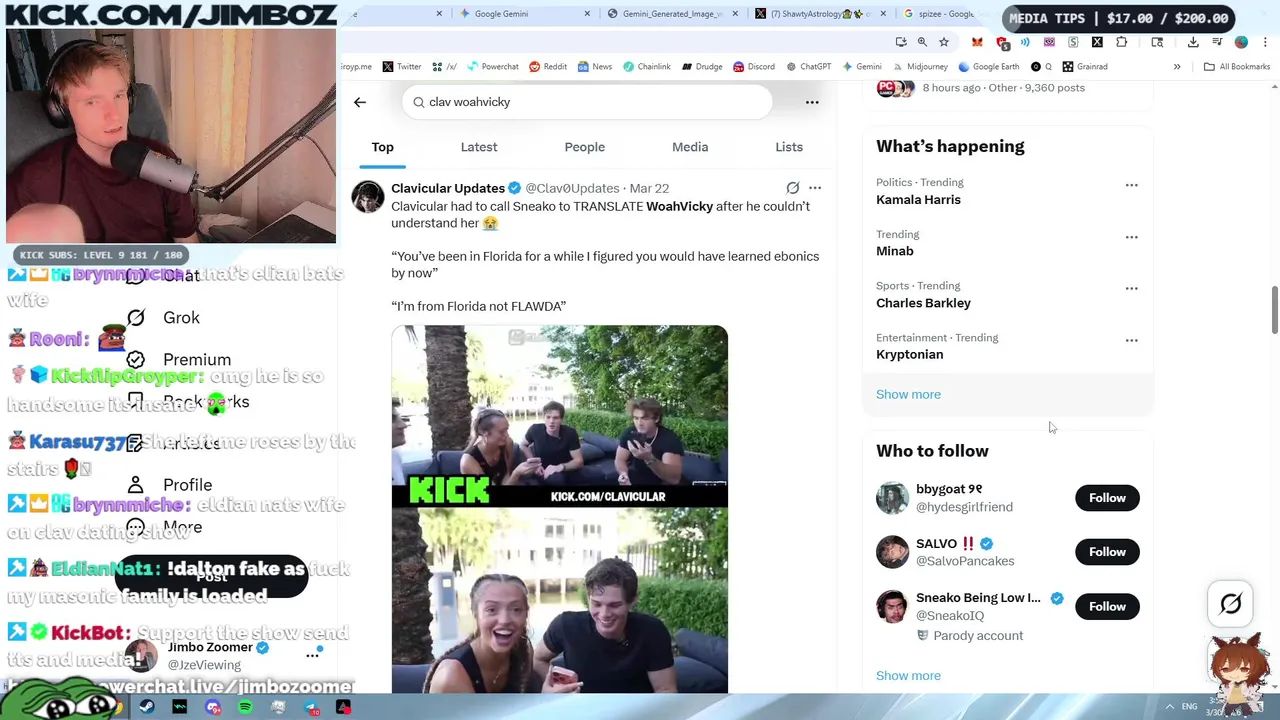Click the floating Grok button
The image size is (1280, 720).
coord(1231,603)
